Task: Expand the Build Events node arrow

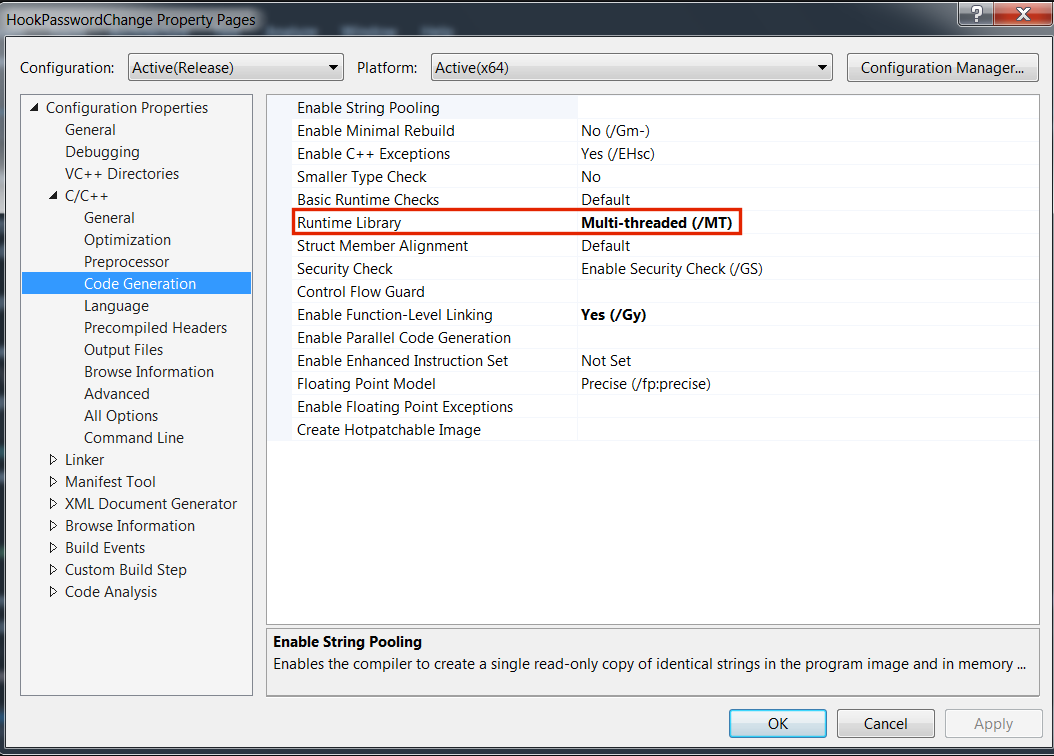Action: pyautogui.click(x=54, y=548)
